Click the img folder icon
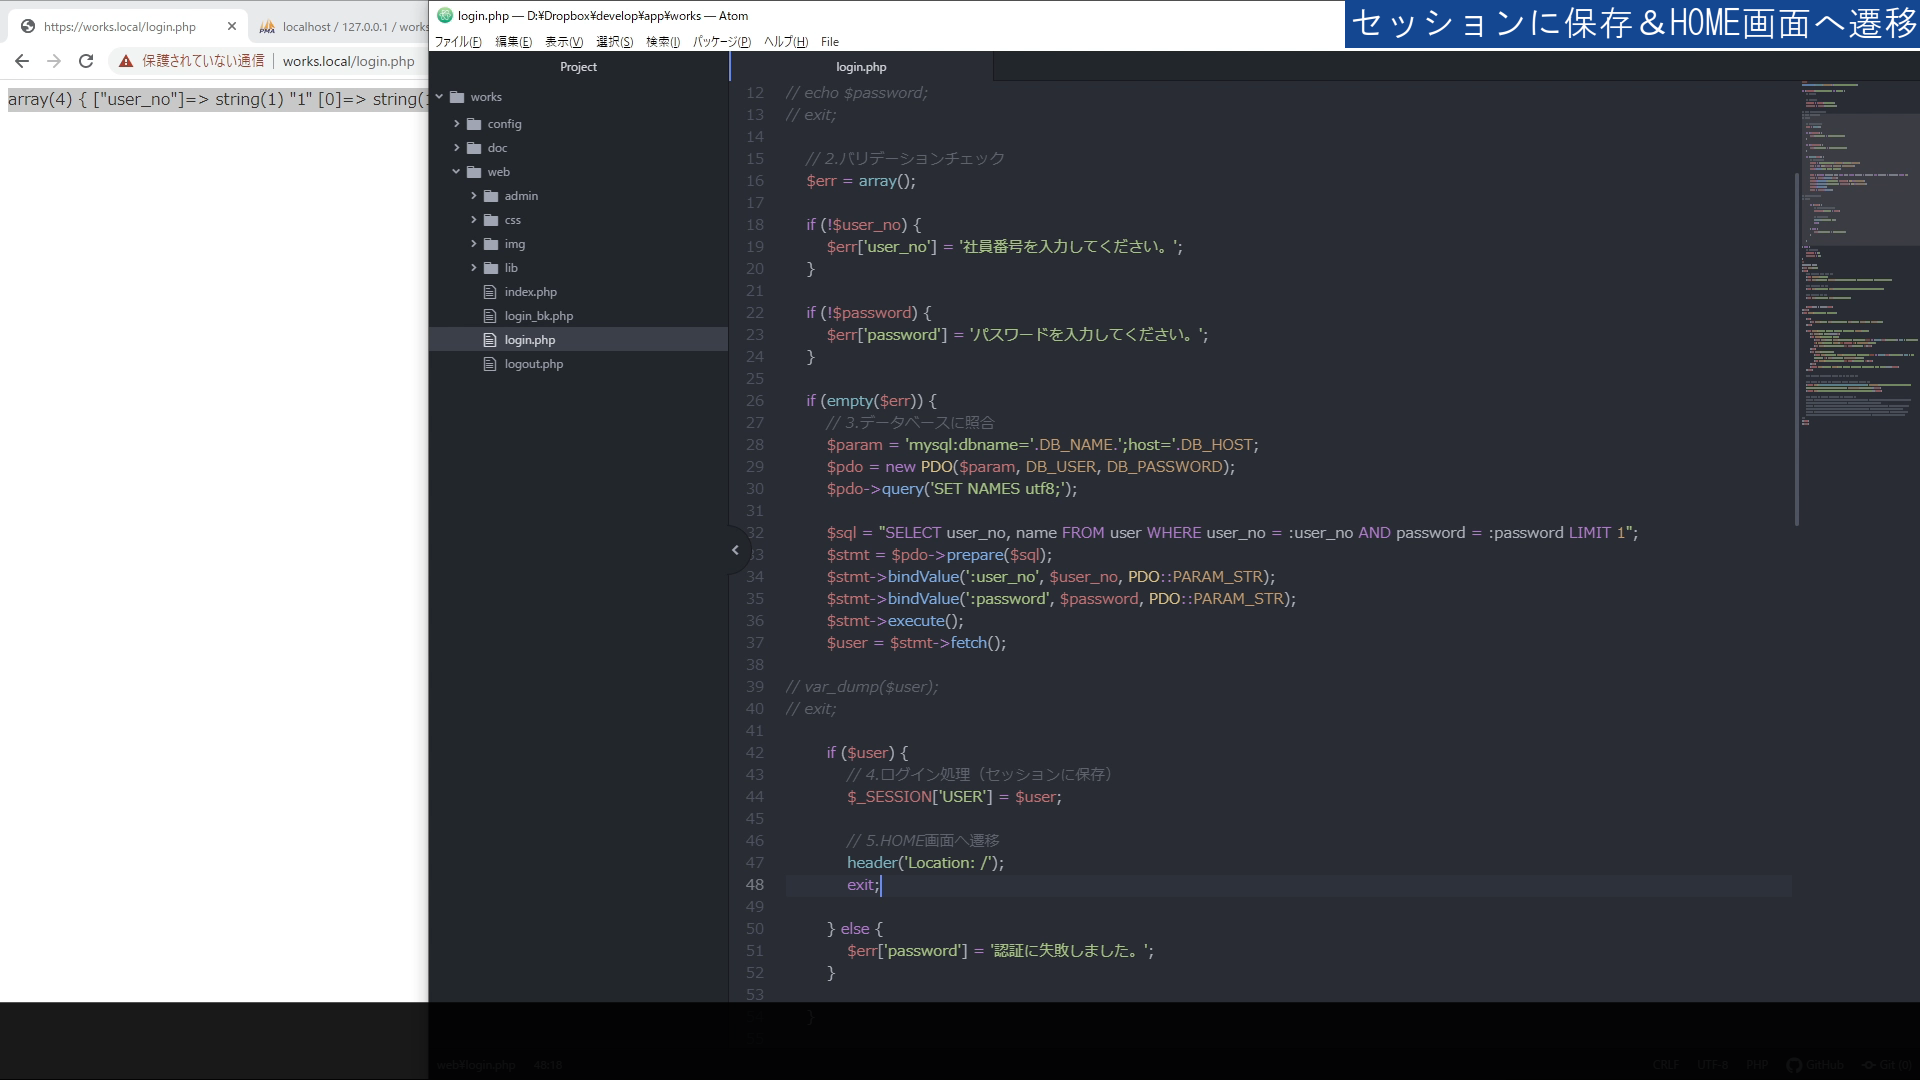Image resolution: width=1920 pixels, height=1080 pixels. 491,244
